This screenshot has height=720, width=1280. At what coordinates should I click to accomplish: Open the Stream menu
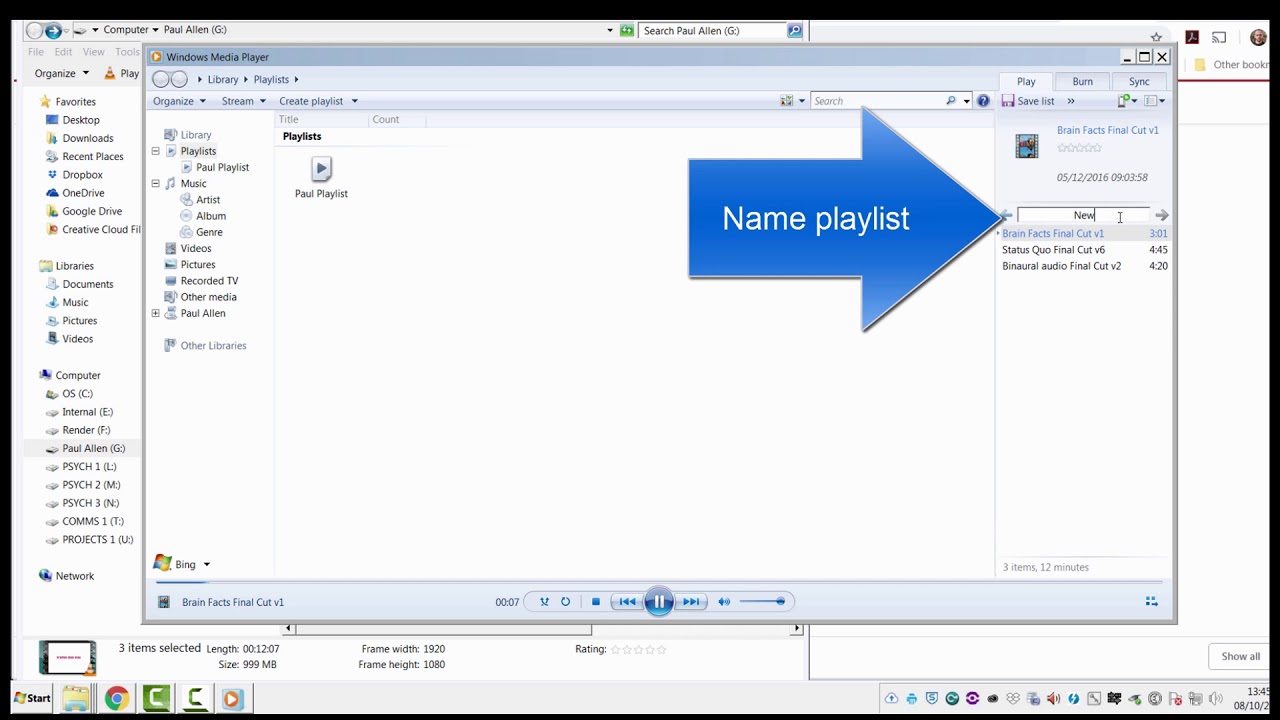click(244, 101)
